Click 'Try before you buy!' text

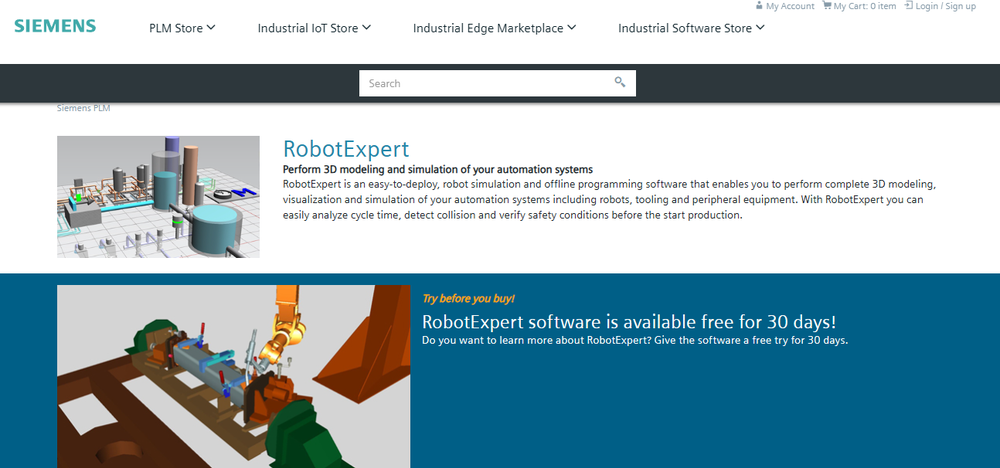coord(468,298)
